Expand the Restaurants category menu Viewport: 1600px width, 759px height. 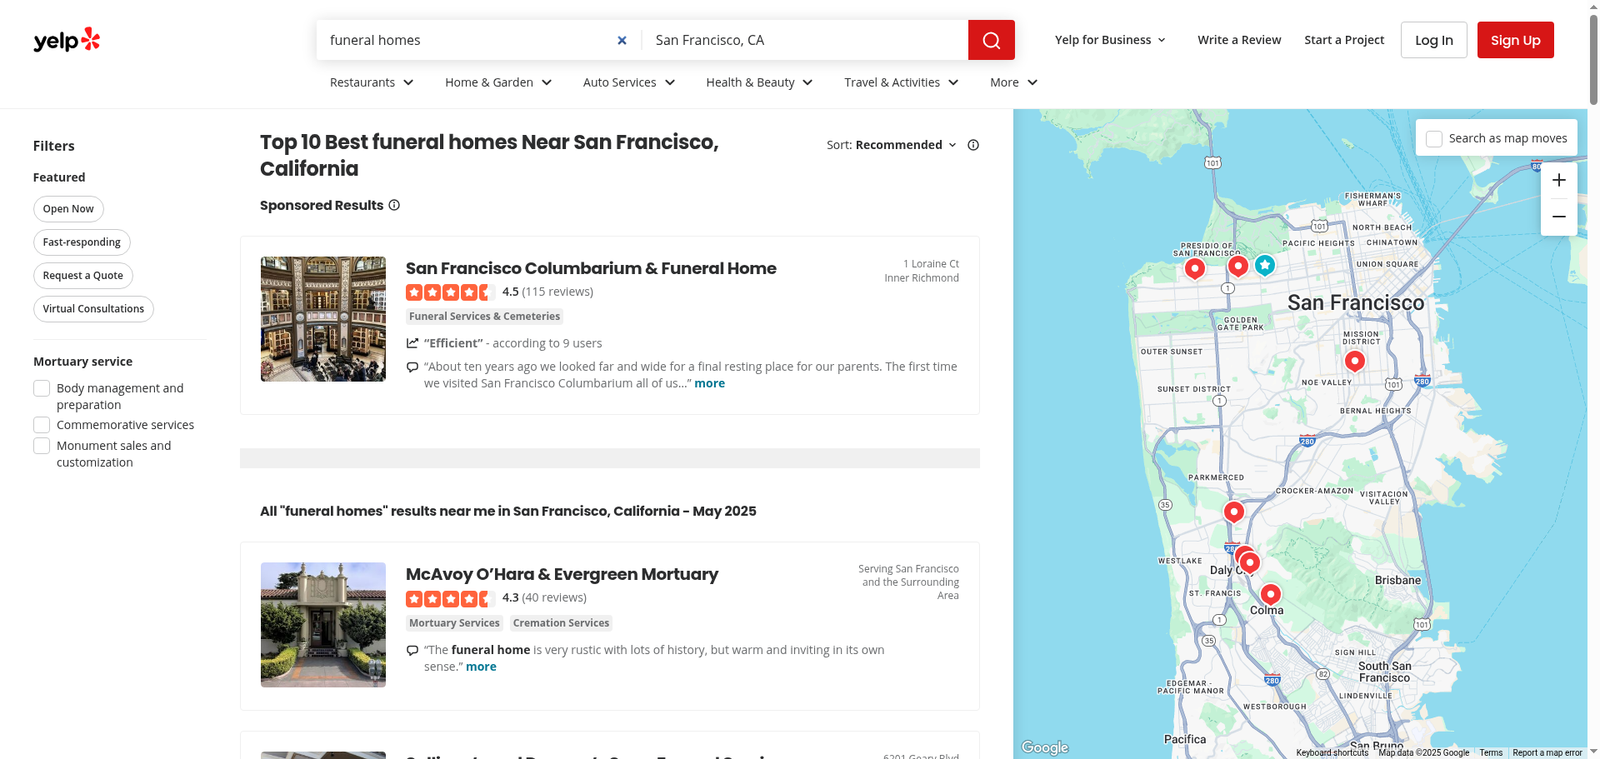[x=372, y=82]
